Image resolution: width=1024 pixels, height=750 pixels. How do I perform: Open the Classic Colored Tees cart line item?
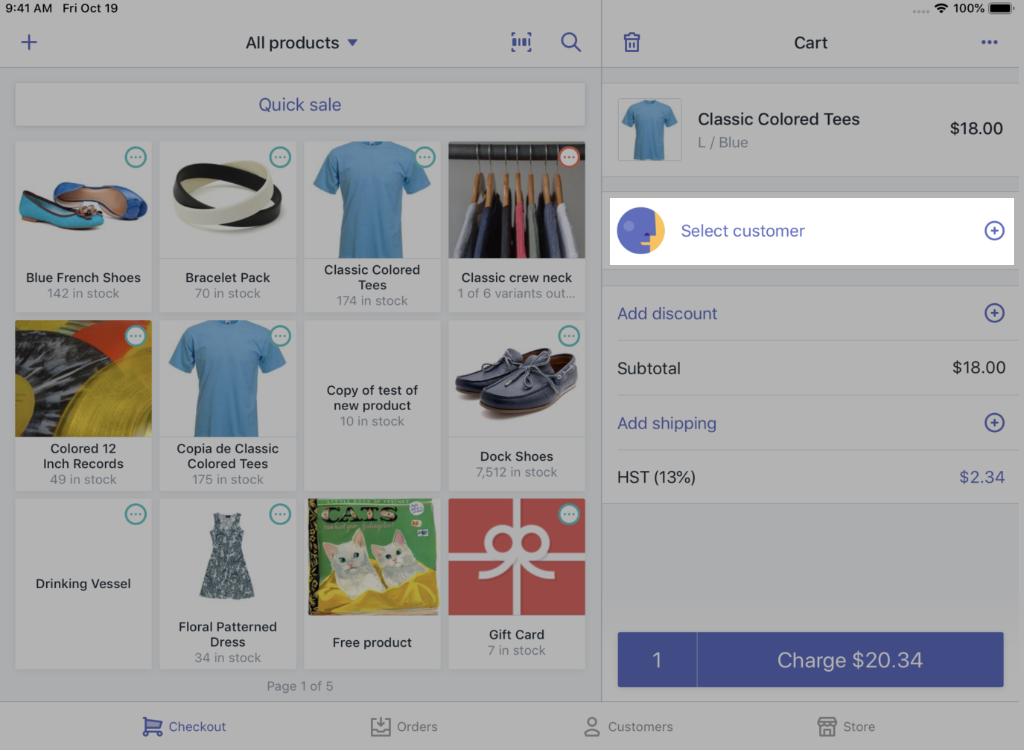(810, 129)
